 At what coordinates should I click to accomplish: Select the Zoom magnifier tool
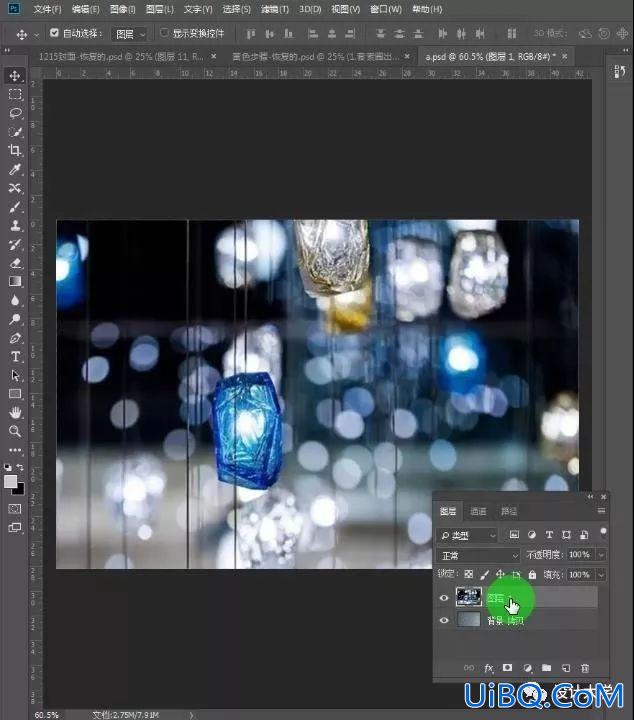click(15, 431)
